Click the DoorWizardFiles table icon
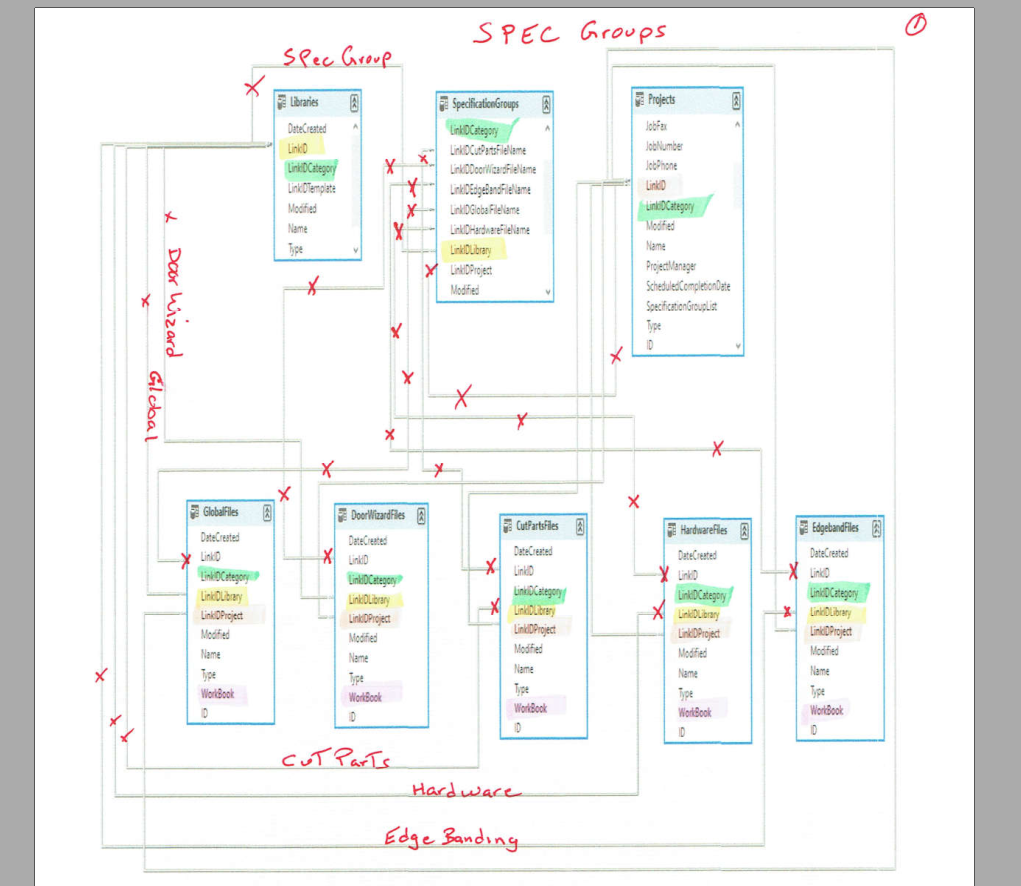Screen dimensions: 1021x886 tap(342, 515)
